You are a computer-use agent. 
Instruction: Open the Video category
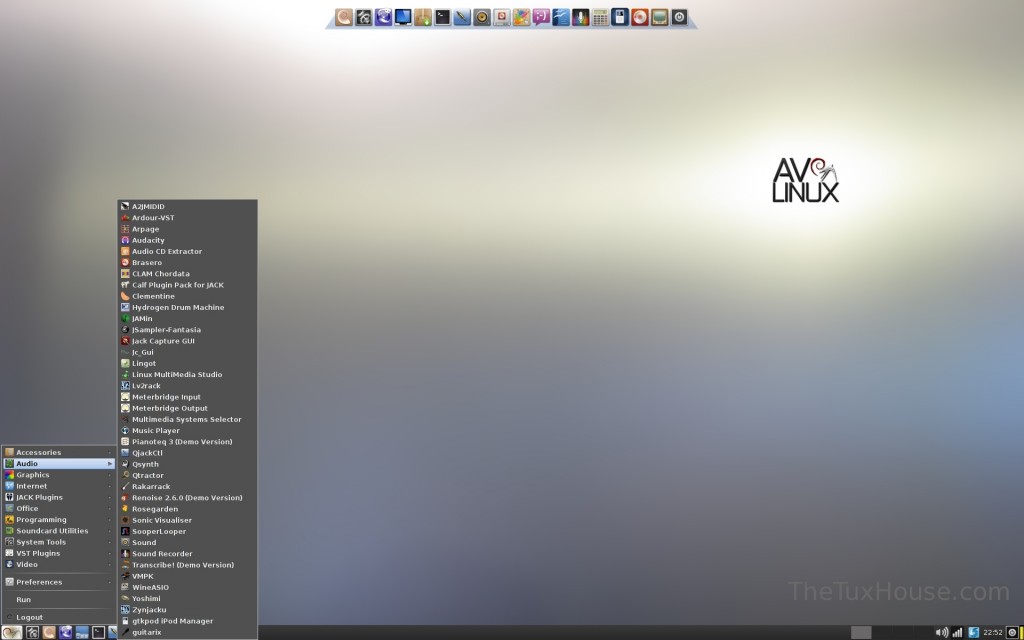pyautogui.click(x=59, y=564)
